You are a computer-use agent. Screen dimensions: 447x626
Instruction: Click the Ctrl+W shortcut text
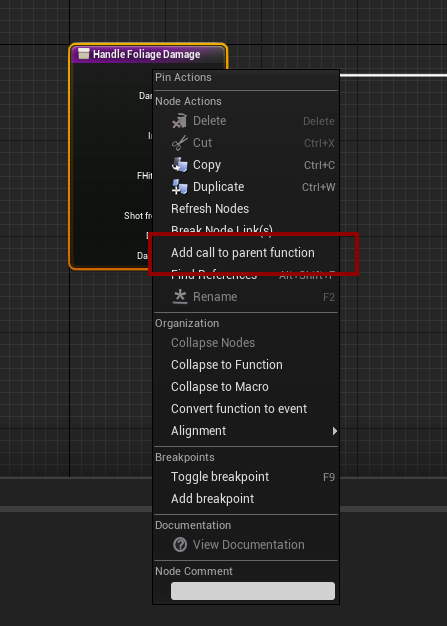(x=318, y=187)
